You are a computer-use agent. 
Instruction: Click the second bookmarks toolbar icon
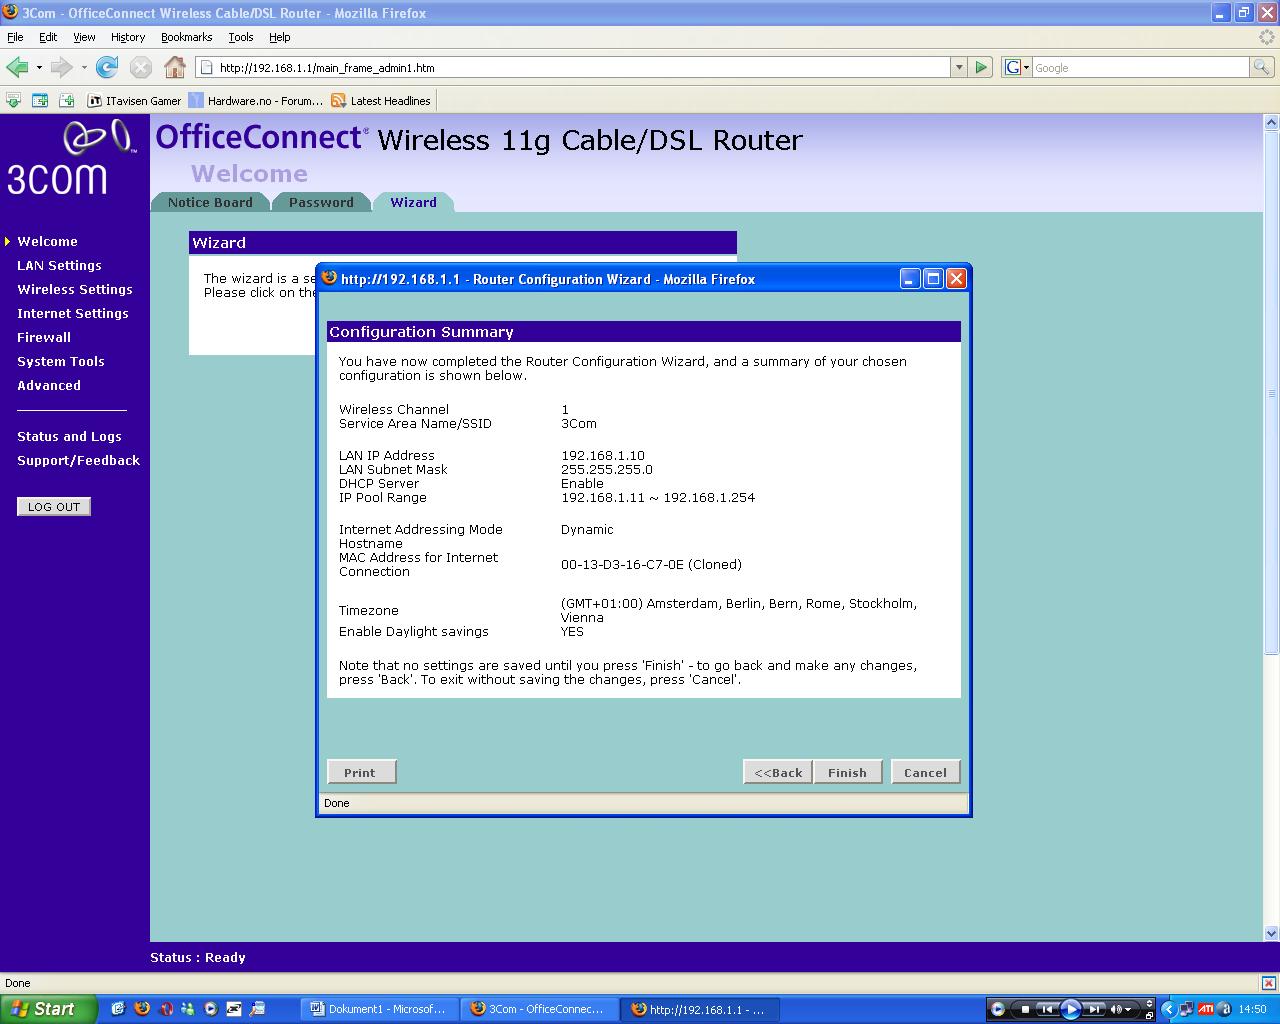[x=40, y=100]
